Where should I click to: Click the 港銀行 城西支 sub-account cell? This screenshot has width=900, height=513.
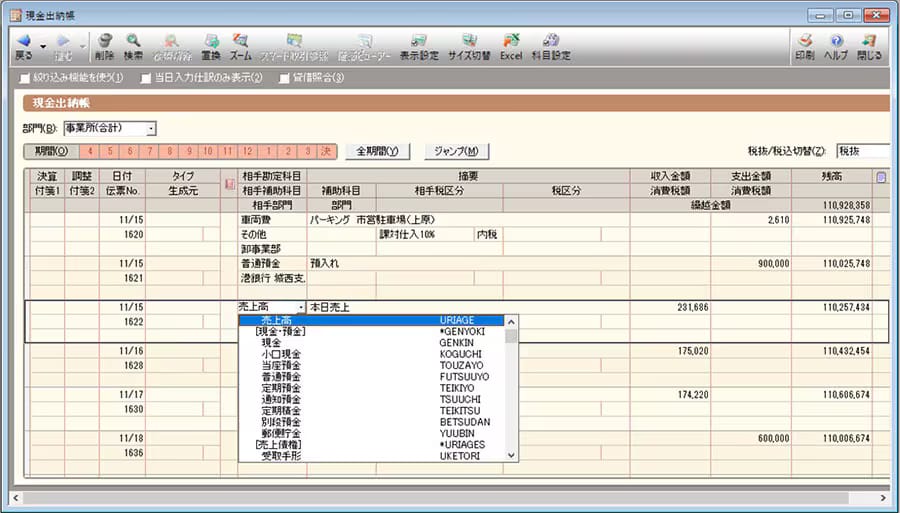click(272, 278)
